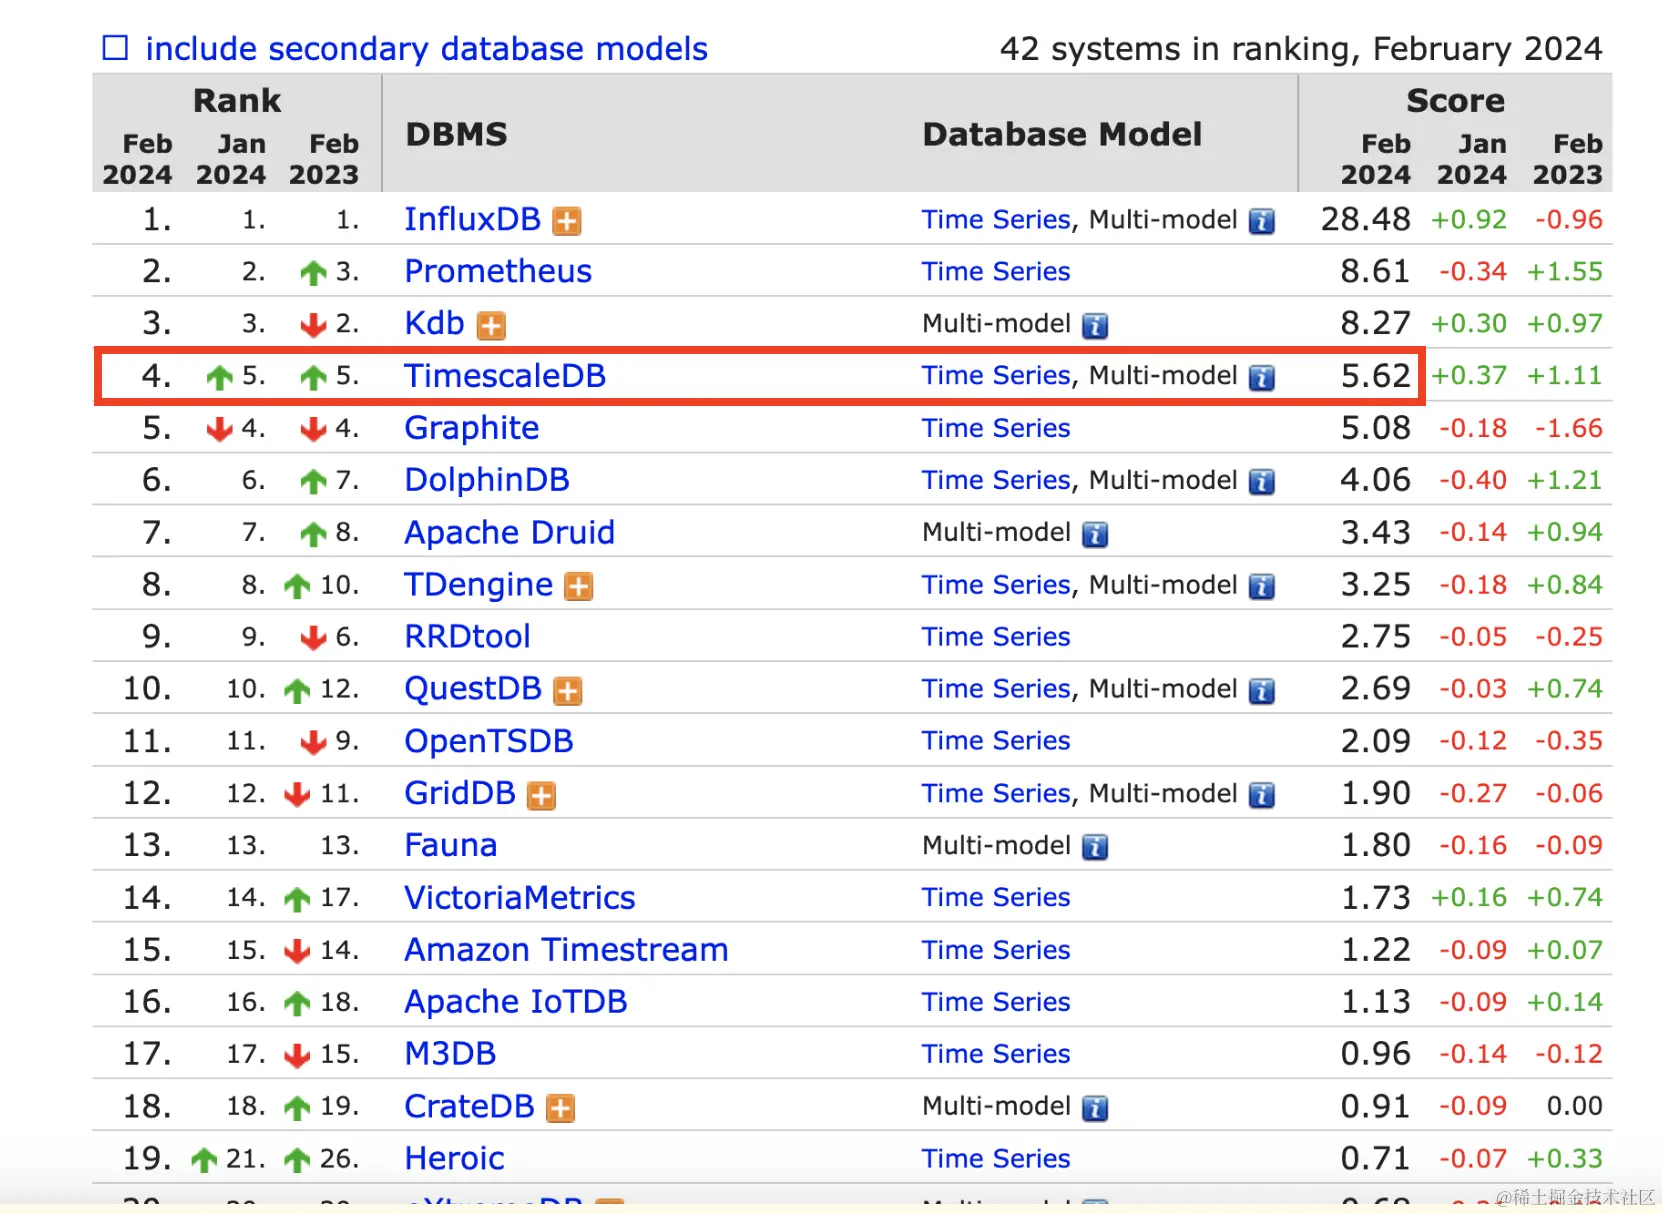This screenshot has height=1214, width=1662.
Task: Open the Fauna link
Action: click(x=450, y=845)
